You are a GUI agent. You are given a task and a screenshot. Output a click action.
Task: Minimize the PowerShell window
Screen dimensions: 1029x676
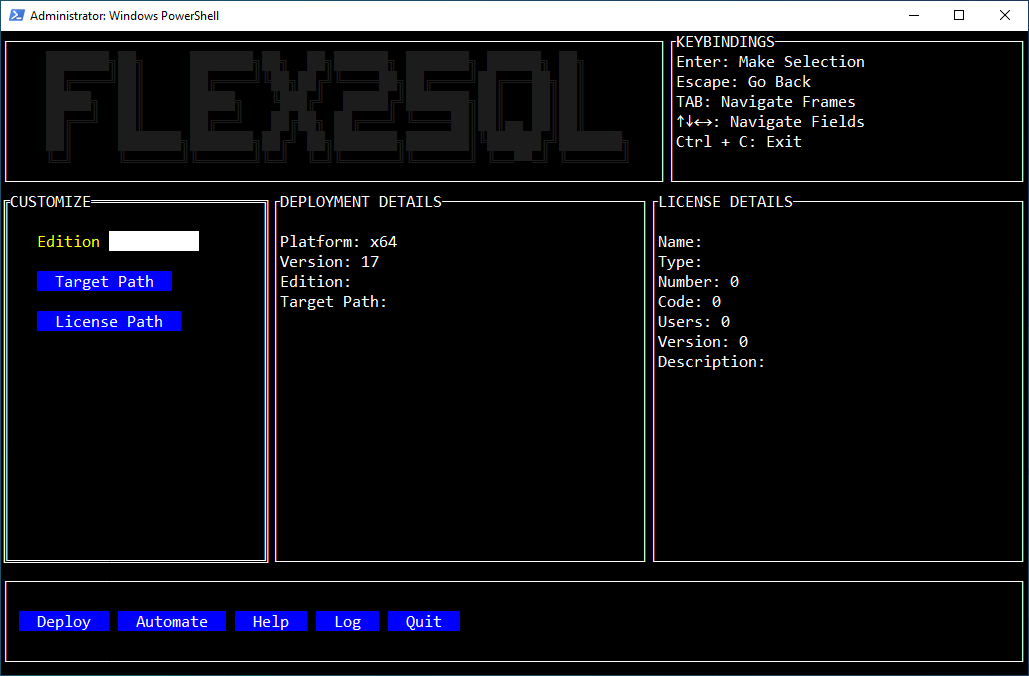pyautogui.click(x=913, y=15)
